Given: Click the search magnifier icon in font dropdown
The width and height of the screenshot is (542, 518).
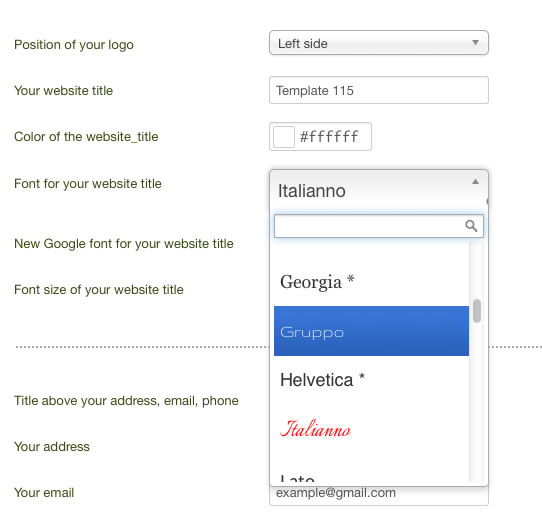Looking at the screenshot, I should click(471, 226).
